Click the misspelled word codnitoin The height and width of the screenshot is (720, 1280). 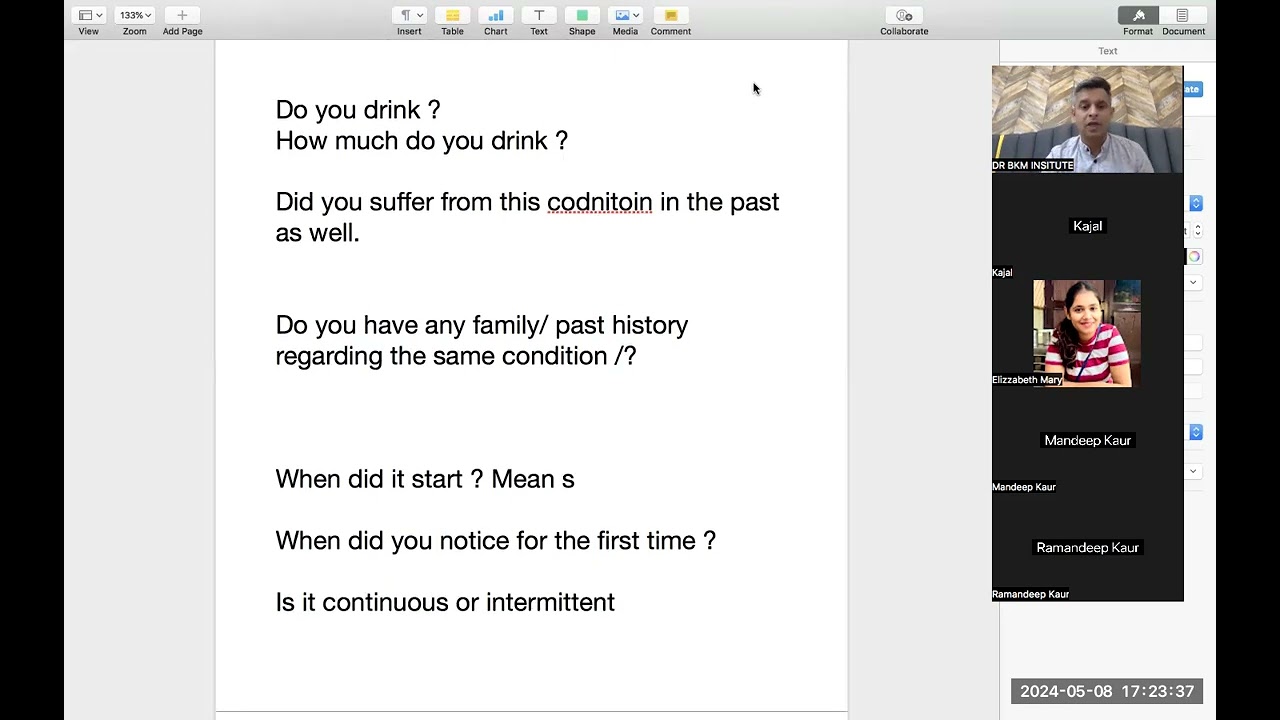coord(599,202)
